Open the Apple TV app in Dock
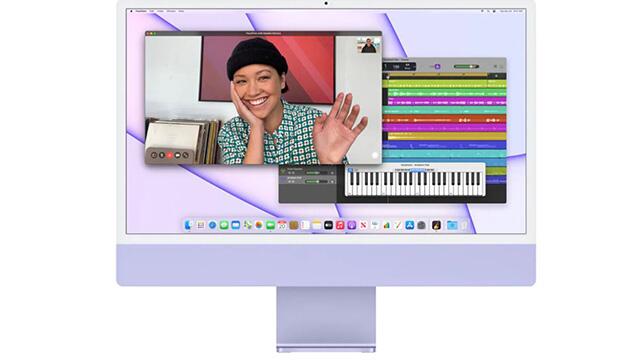 click(329, 225)
